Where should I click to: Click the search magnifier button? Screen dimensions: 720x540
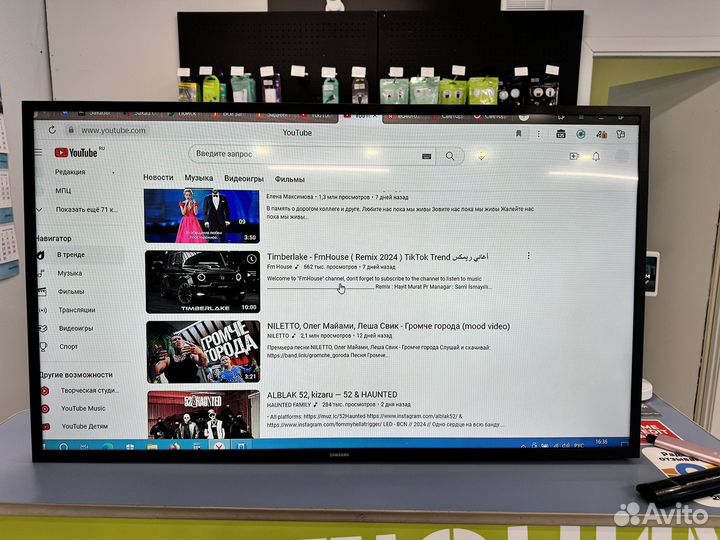click(450, 156)
